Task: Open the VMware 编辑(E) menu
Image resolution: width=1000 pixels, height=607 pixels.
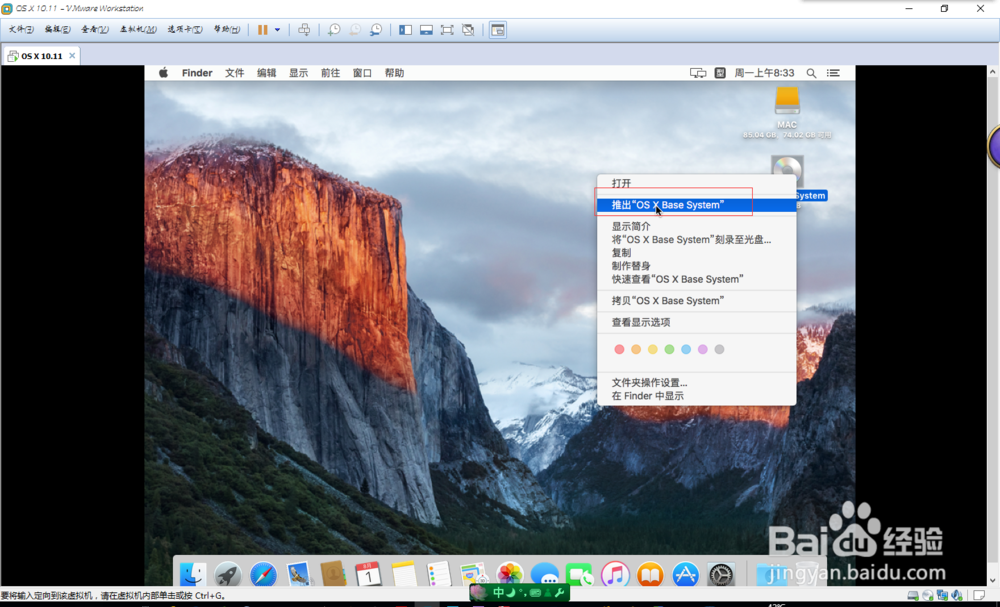Action: 57,29
